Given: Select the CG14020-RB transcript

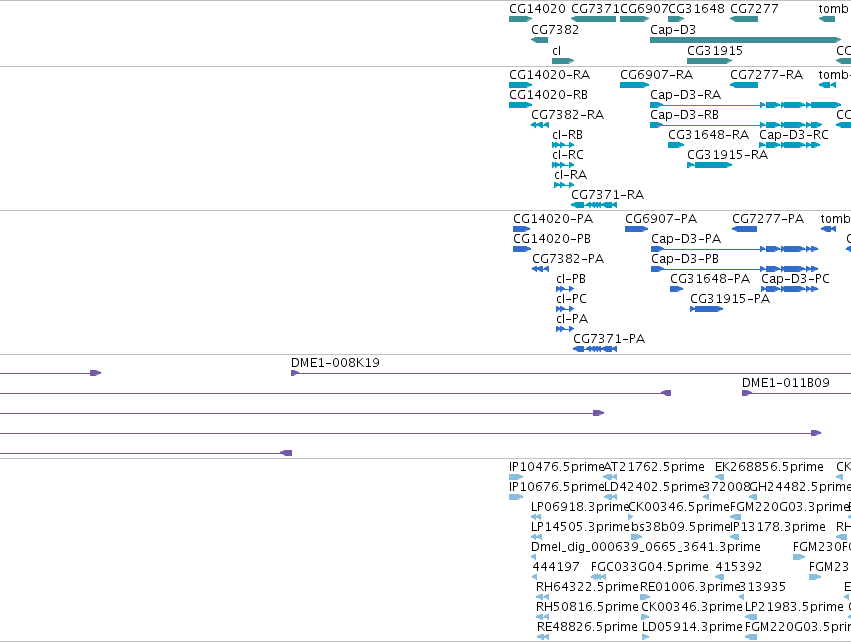Looking at the screenshot, I should [520, 105].
